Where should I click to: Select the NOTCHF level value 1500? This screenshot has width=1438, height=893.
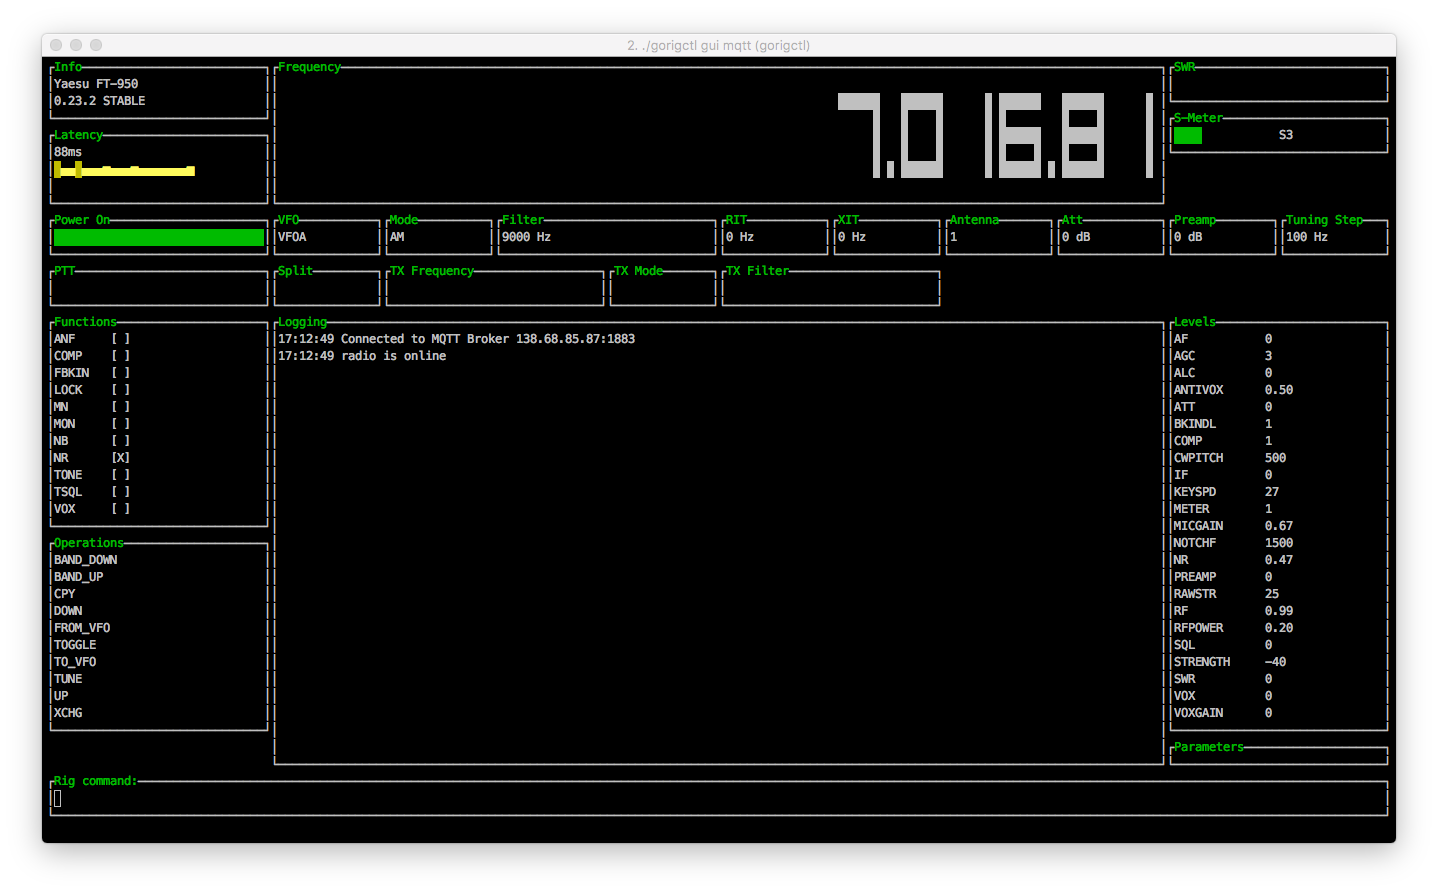(1279, 543)
